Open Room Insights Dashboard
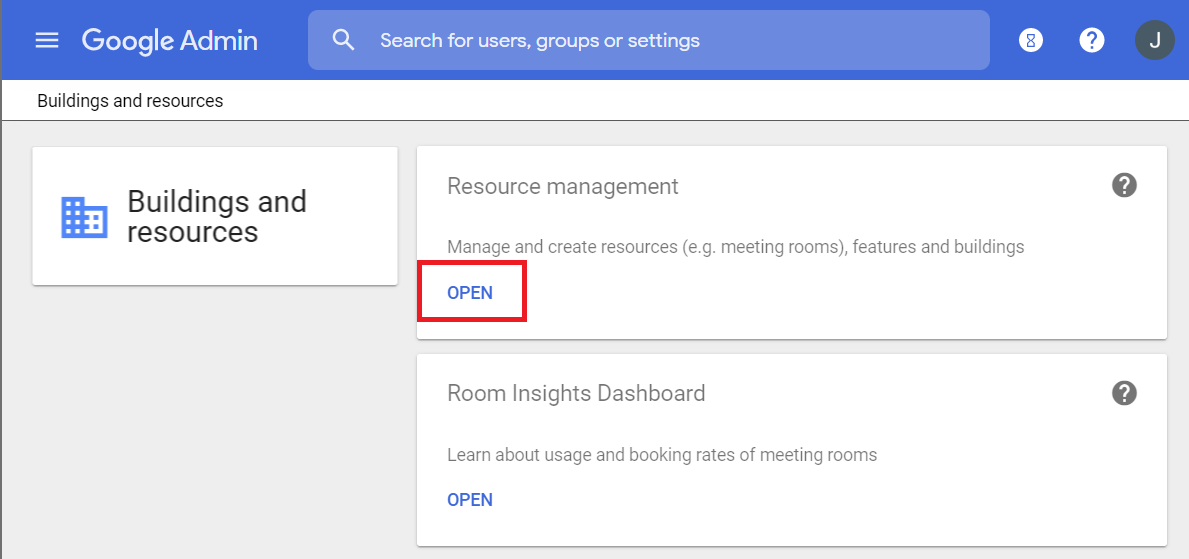Viewport: 1189px width, 559px height. pyautogui.click(x=470, y=500)
